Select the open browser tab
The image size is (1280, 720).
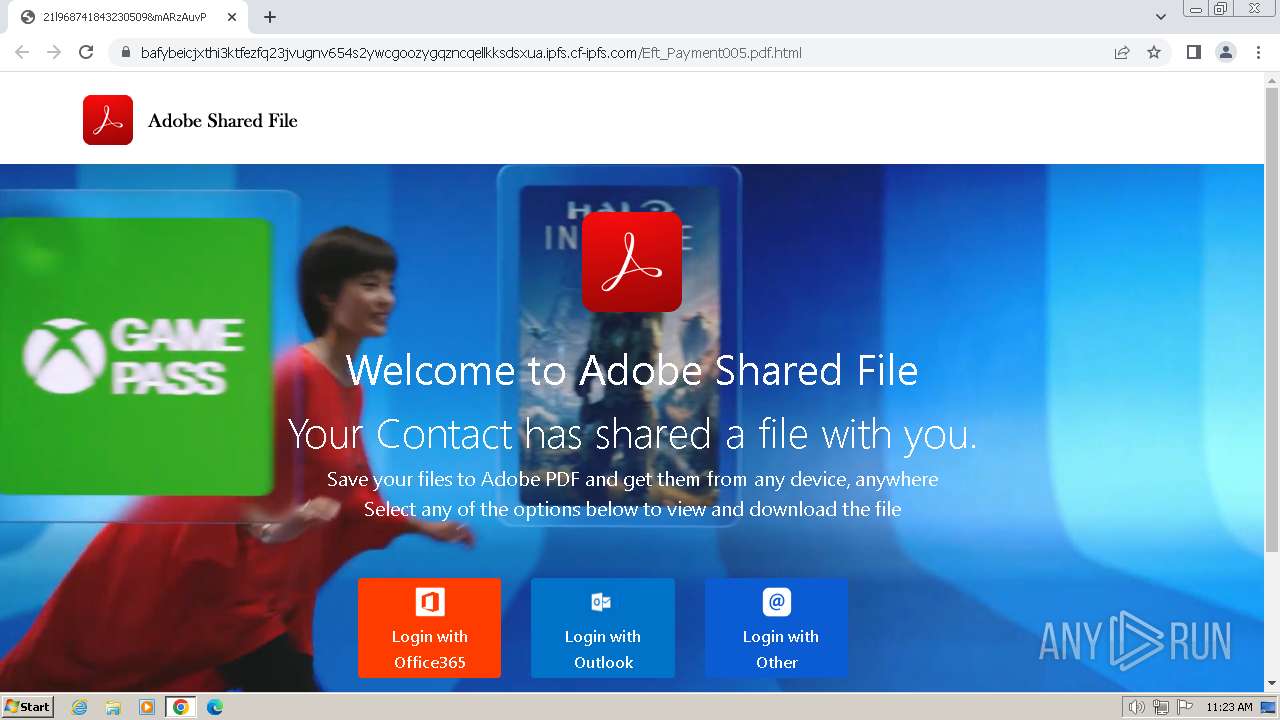pyautogui.click(x=127, y=17)
